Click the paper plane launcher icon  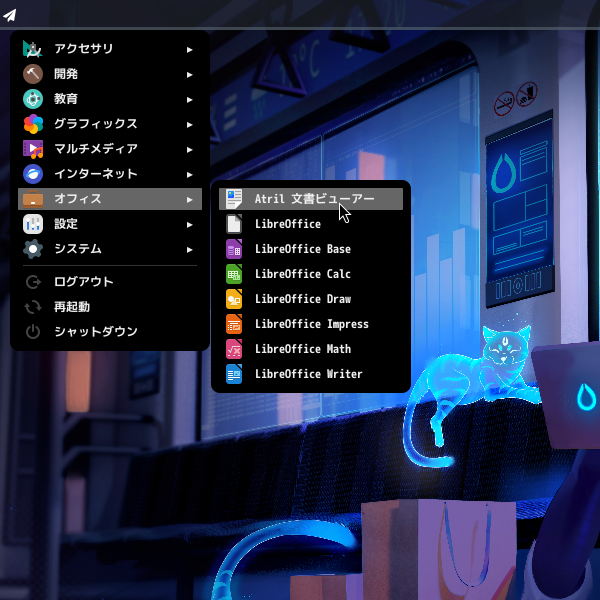10,15
